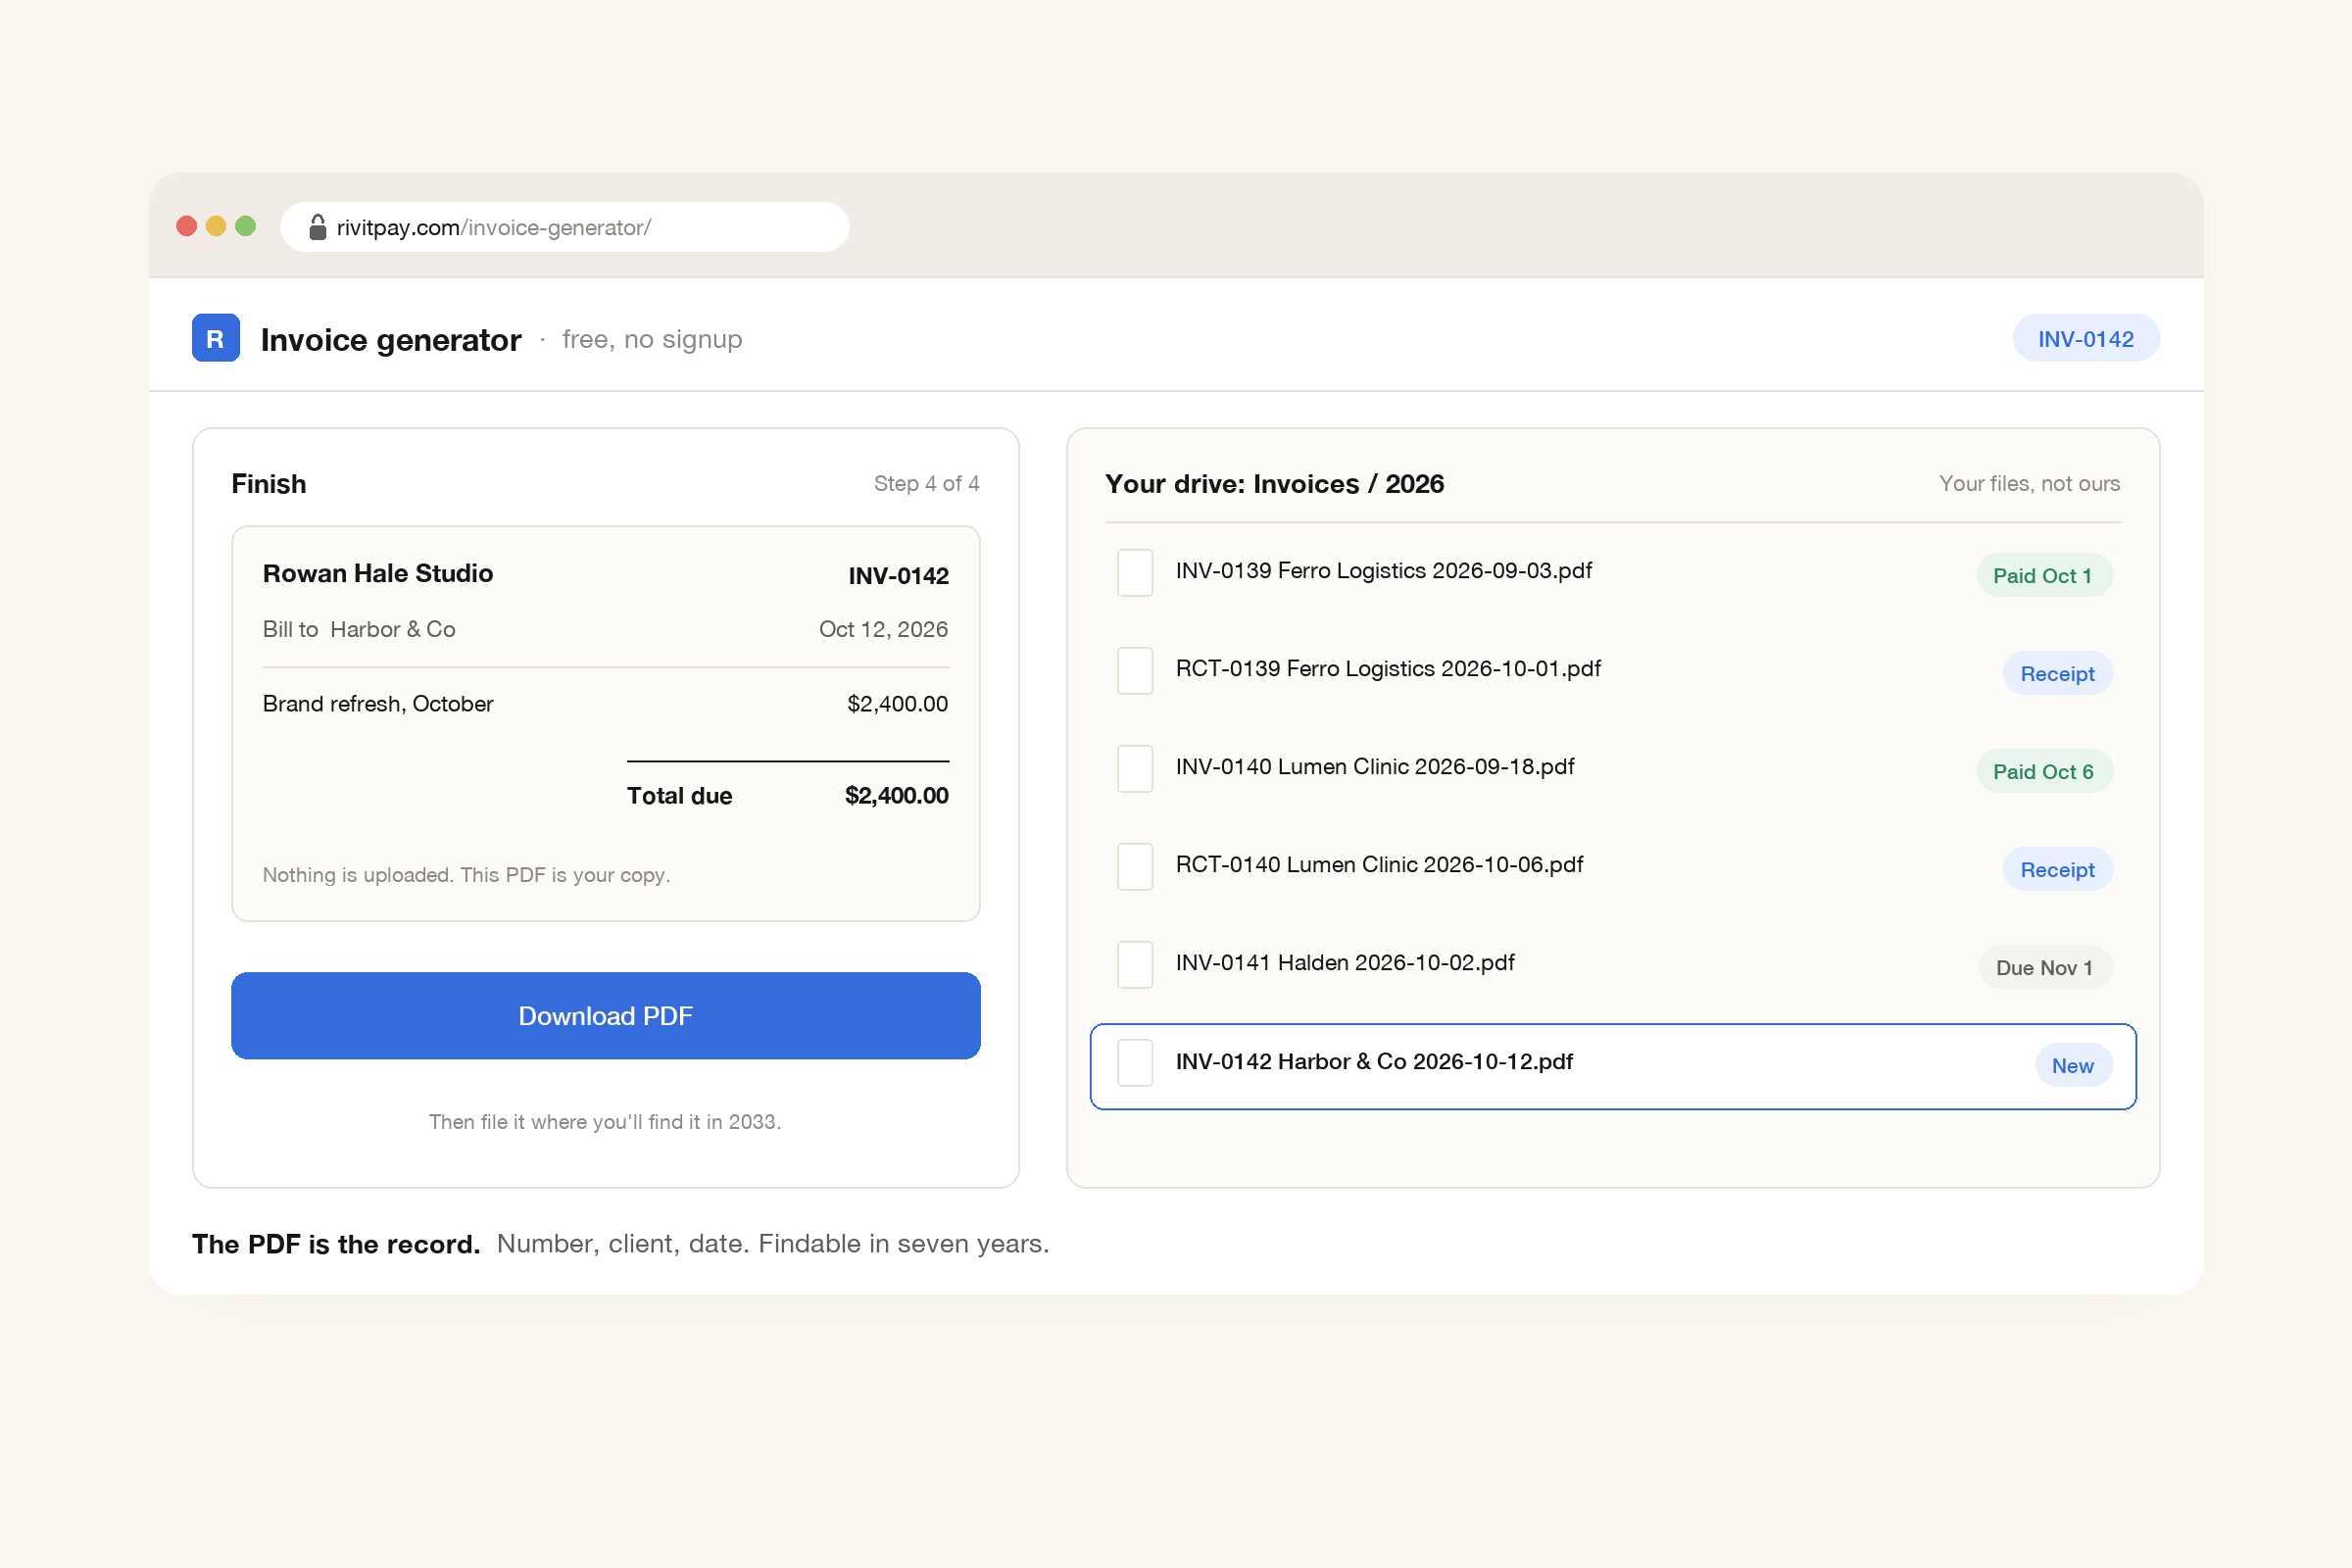Open INV-0141 Halden 2026-10-02.pdf
Viewport: 2352px width, 1568px height.
coord(1345,962)
